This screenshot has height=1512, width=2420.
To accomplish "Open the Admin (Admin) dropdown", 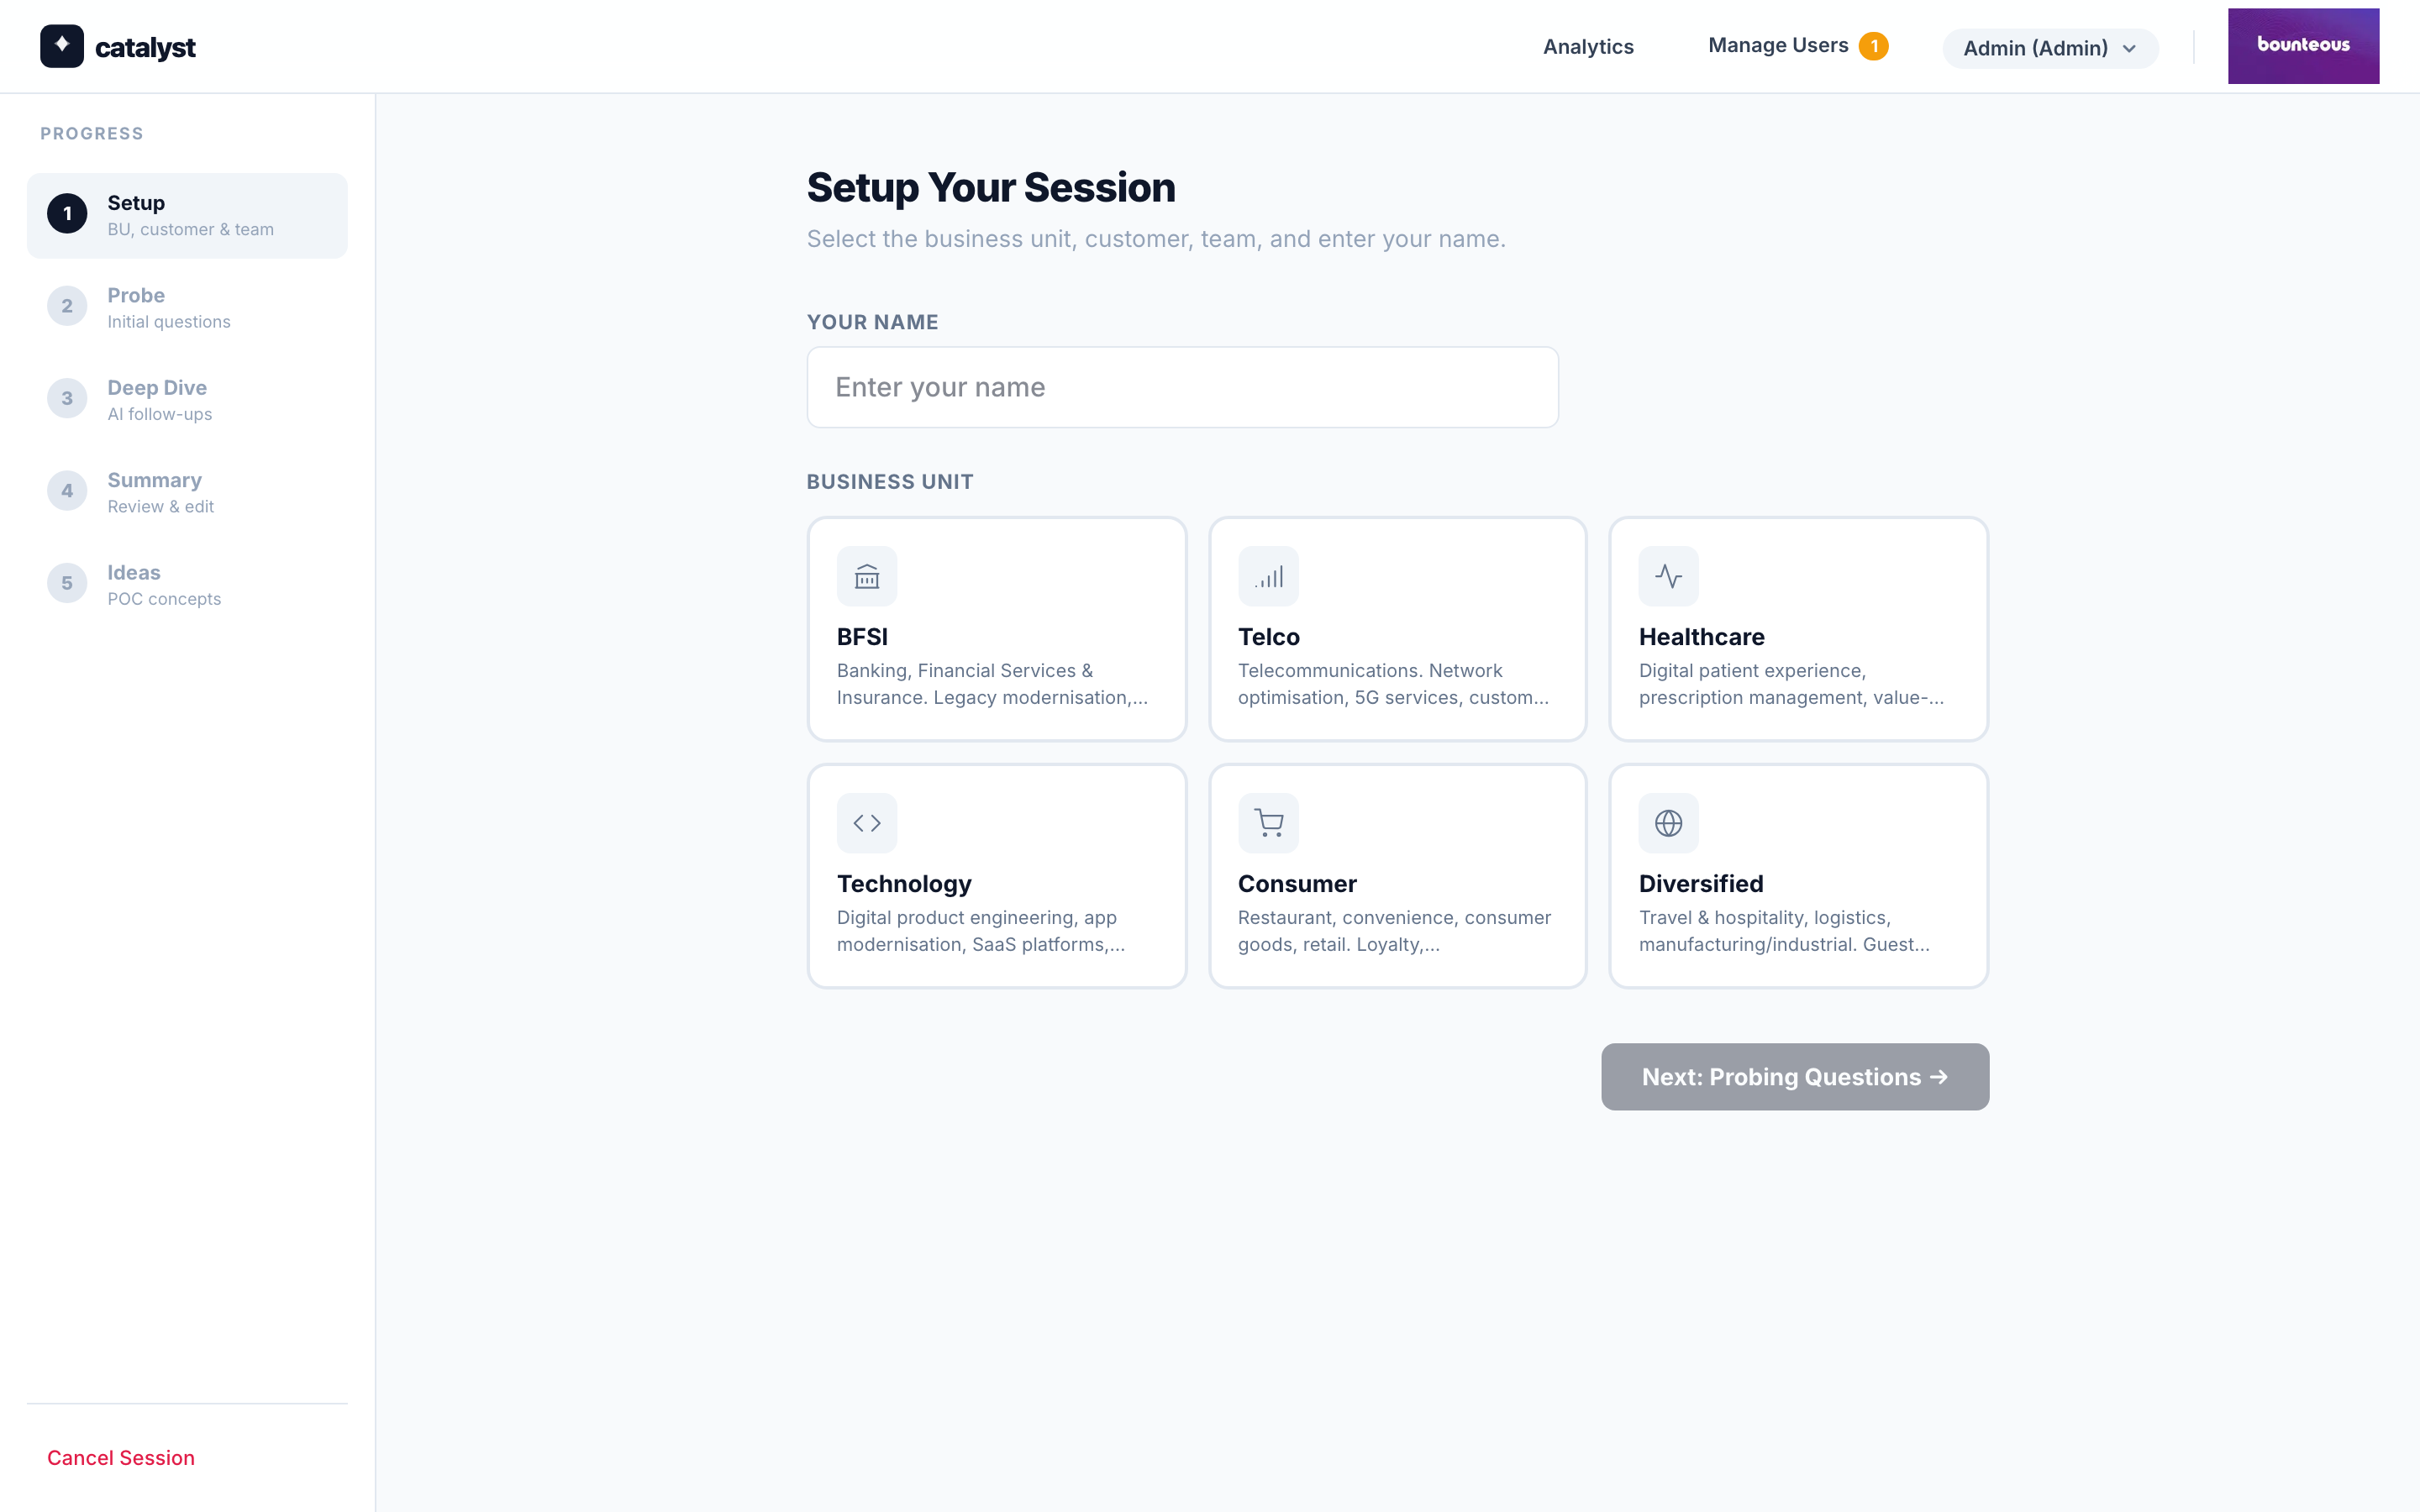I will [x=2035, y=48].
